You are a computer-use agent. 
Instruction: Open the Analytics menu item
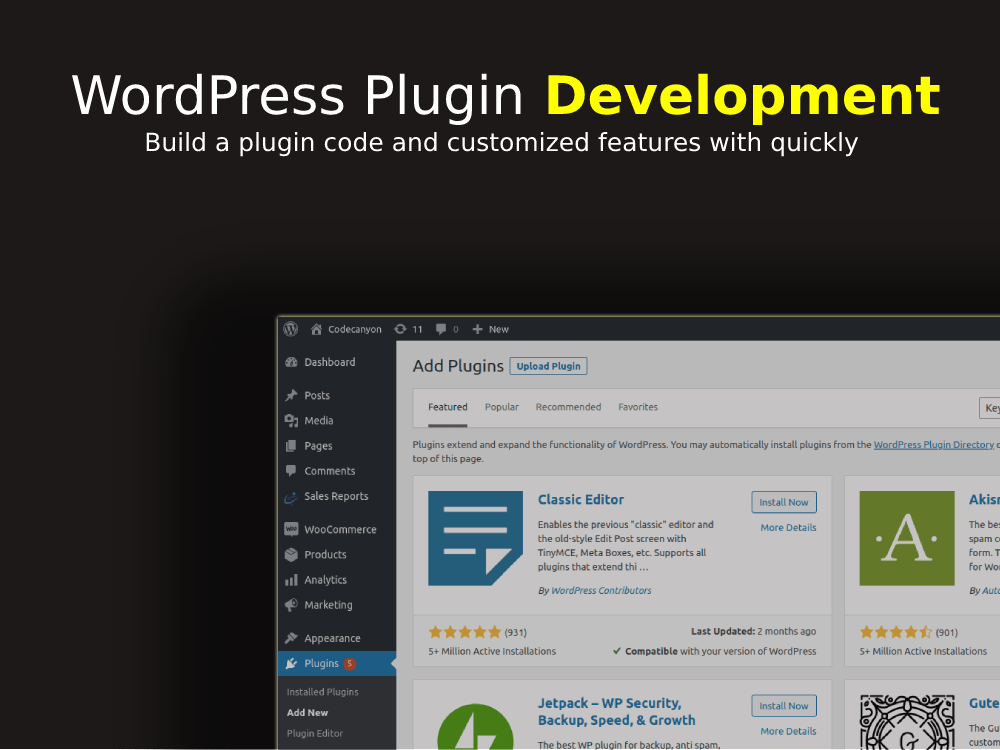point(325,580)
